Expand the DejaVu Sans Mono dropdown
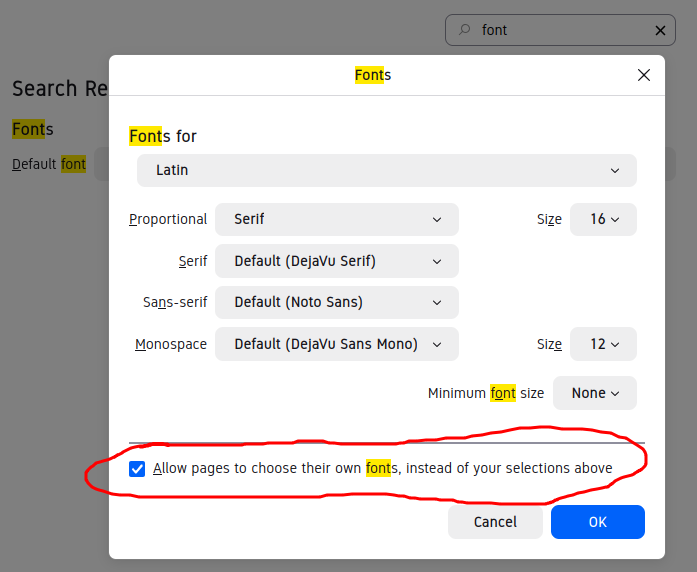 pos(336,344)
